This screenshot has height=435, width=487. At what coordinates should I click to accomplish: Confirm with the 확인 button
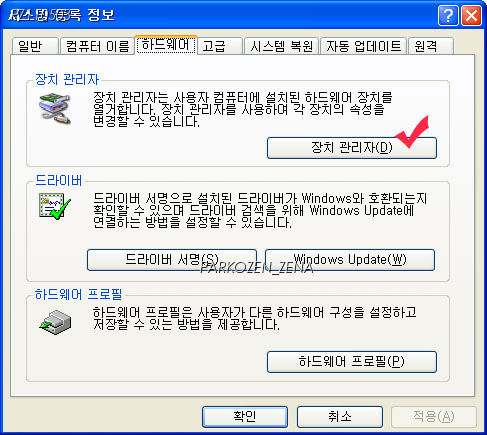point(245,417)
